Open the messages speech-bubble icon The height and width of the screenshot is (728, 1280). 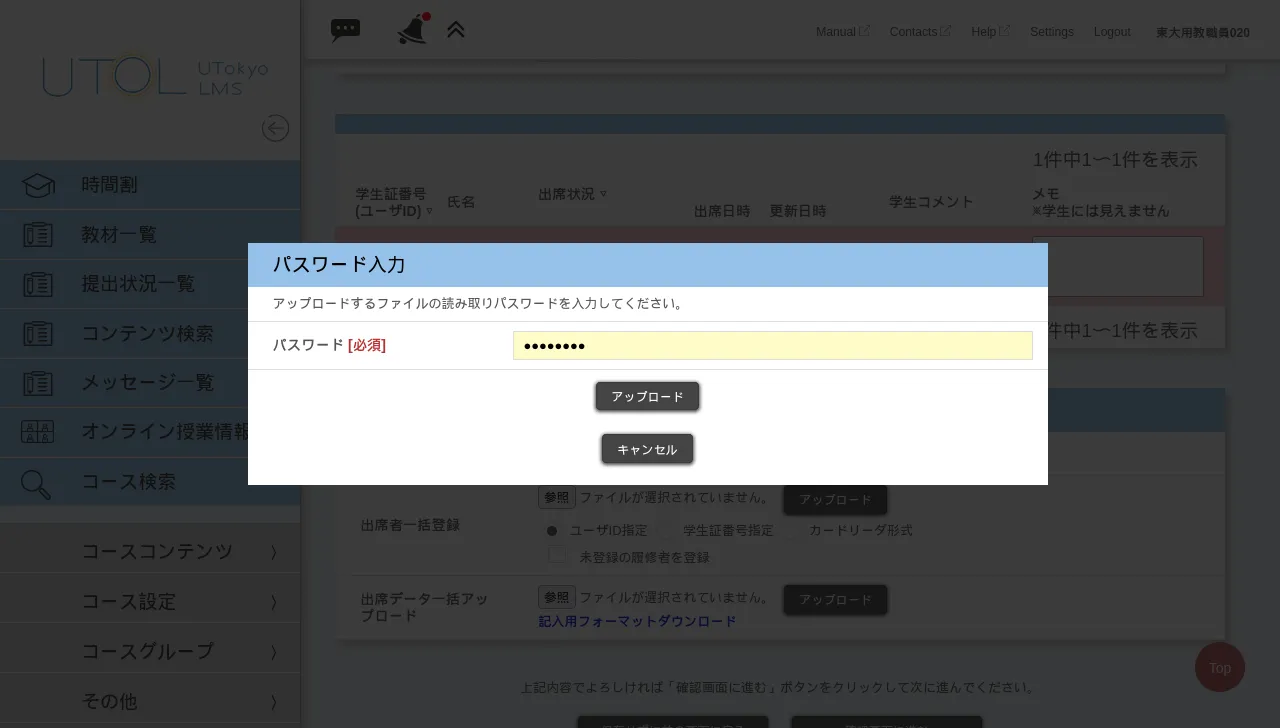click(345, 29)
